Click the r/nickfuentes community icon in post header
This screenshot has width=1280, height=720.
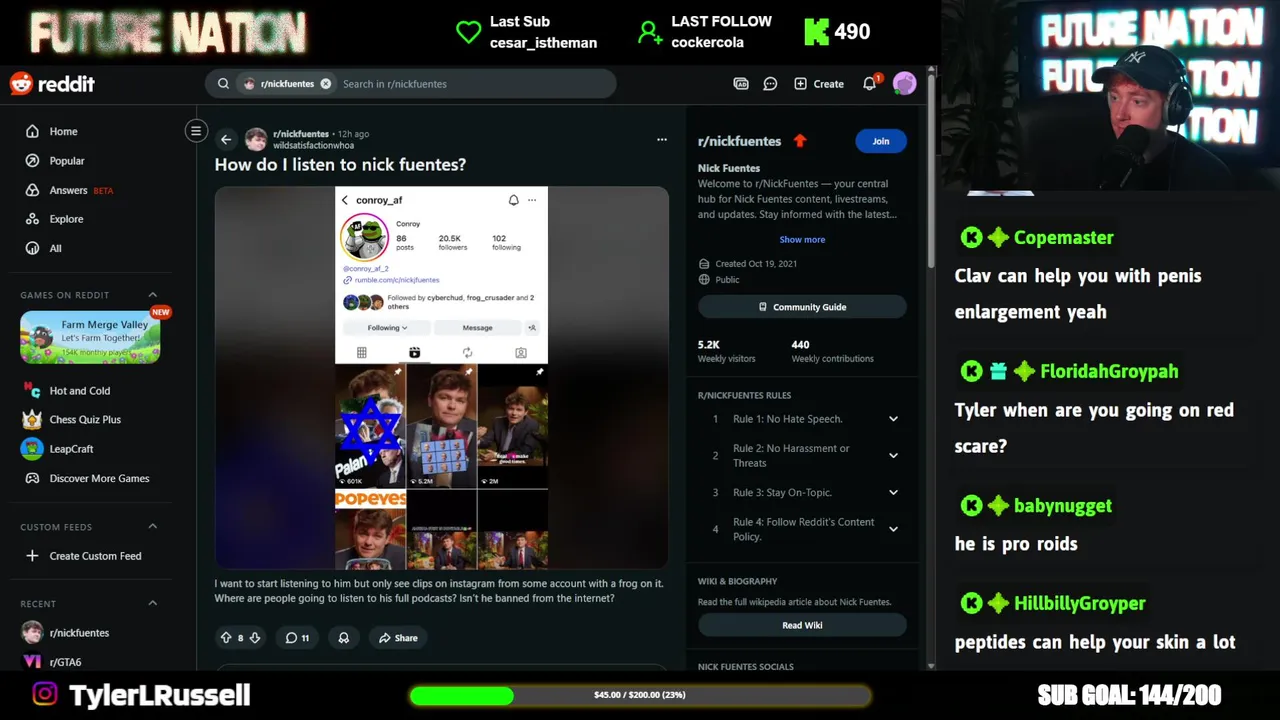(256, 139)
